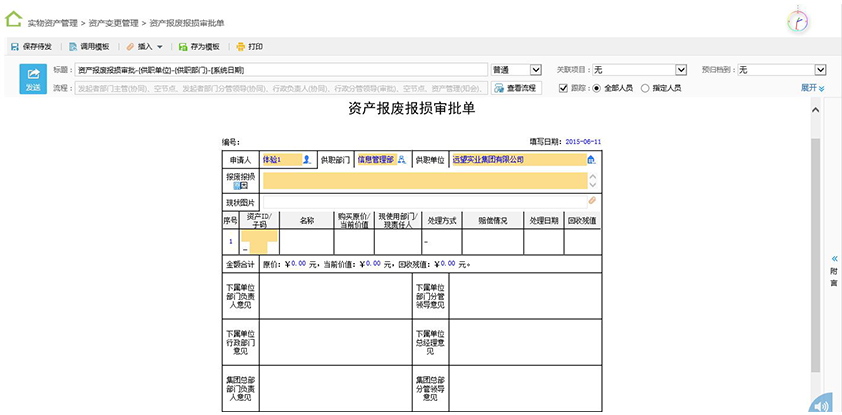
Task: Click the 下属单位部门负责人意见 opinion box
Action: pyautogui.click(x=335, y=296)
